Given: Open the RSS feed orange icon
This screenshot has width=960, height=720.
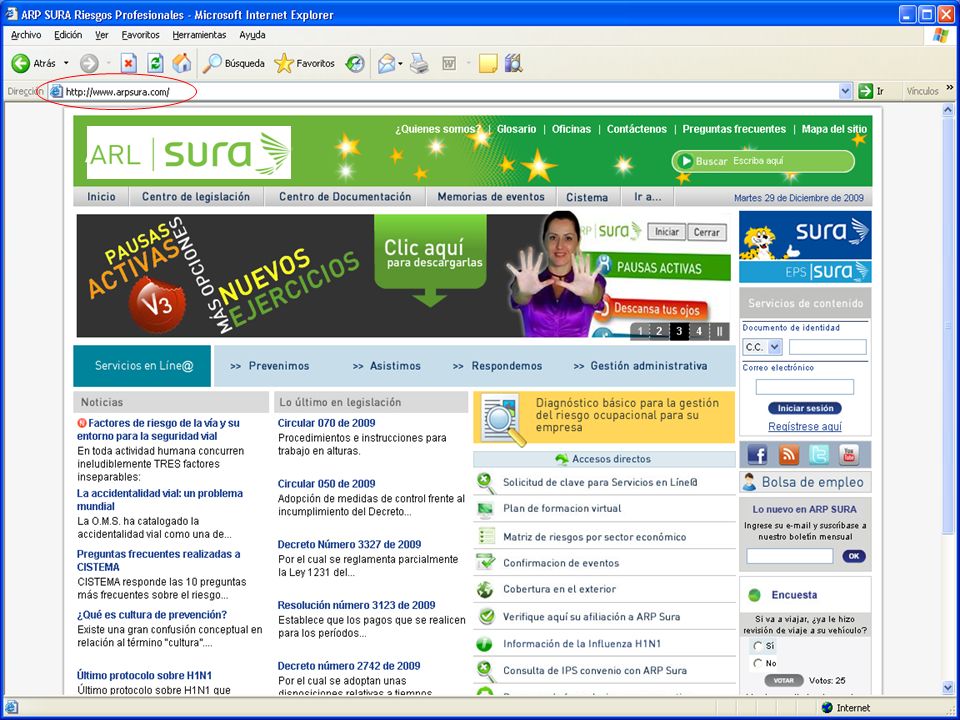Looking at the screenshot, I should click(789, 454).
